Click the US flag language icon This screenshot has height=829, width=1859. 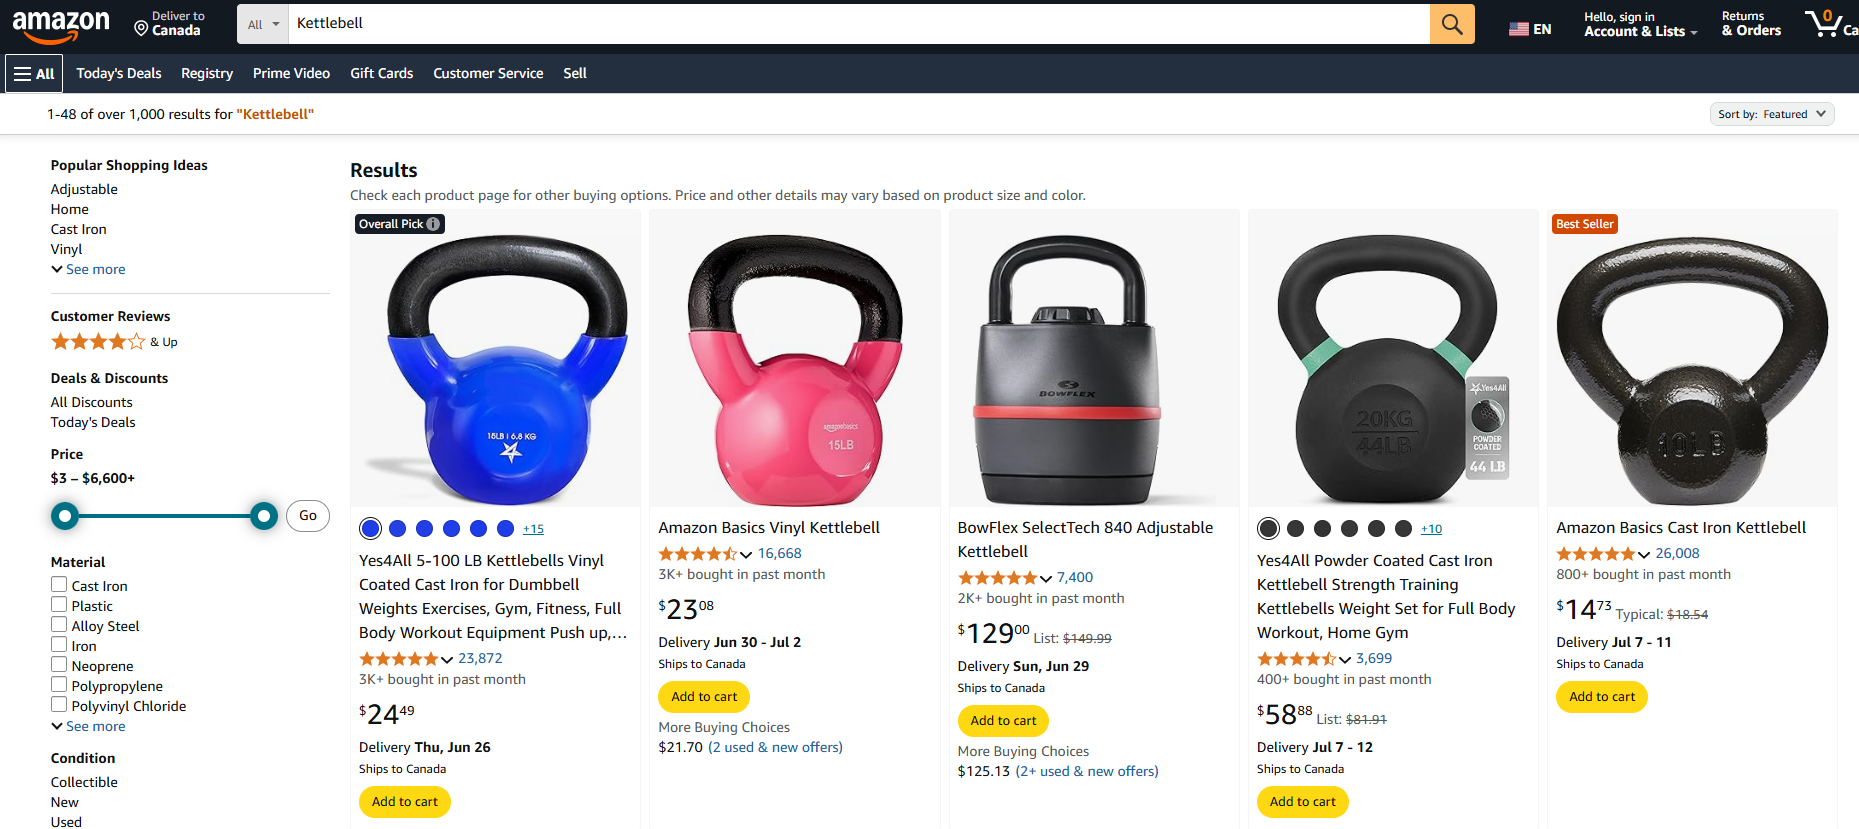(1520, 29)
